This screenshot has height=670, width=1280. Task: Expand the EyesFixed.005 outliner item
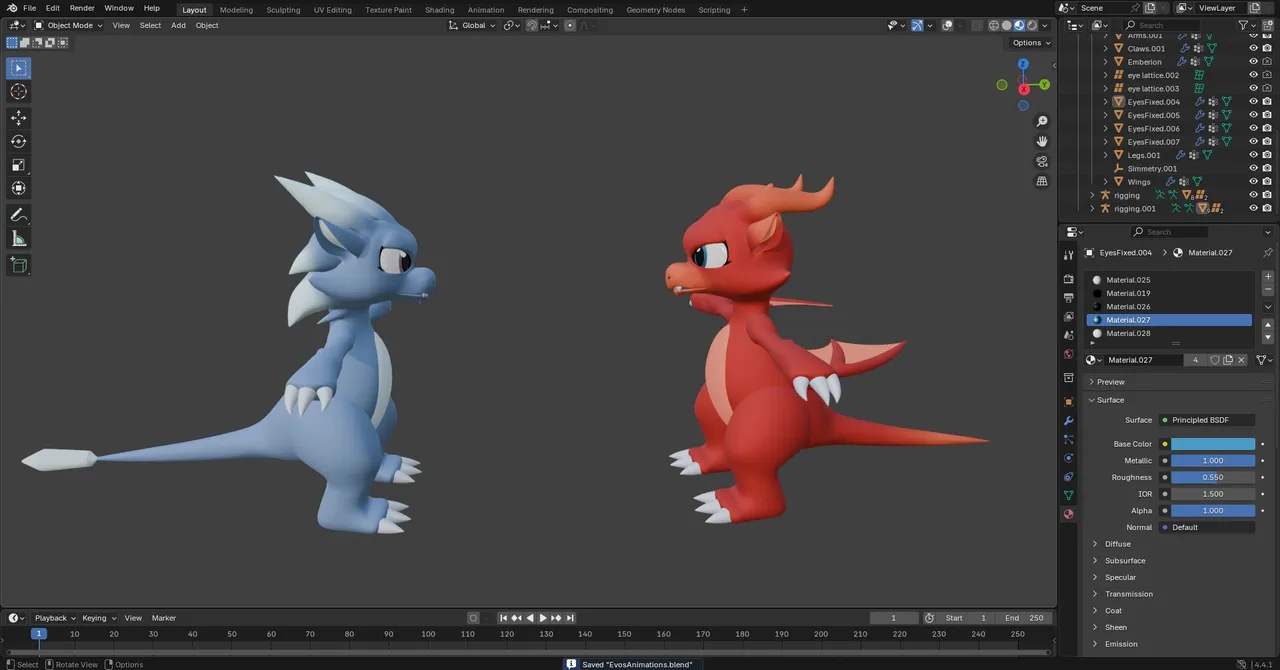[x=1106, y=115]
